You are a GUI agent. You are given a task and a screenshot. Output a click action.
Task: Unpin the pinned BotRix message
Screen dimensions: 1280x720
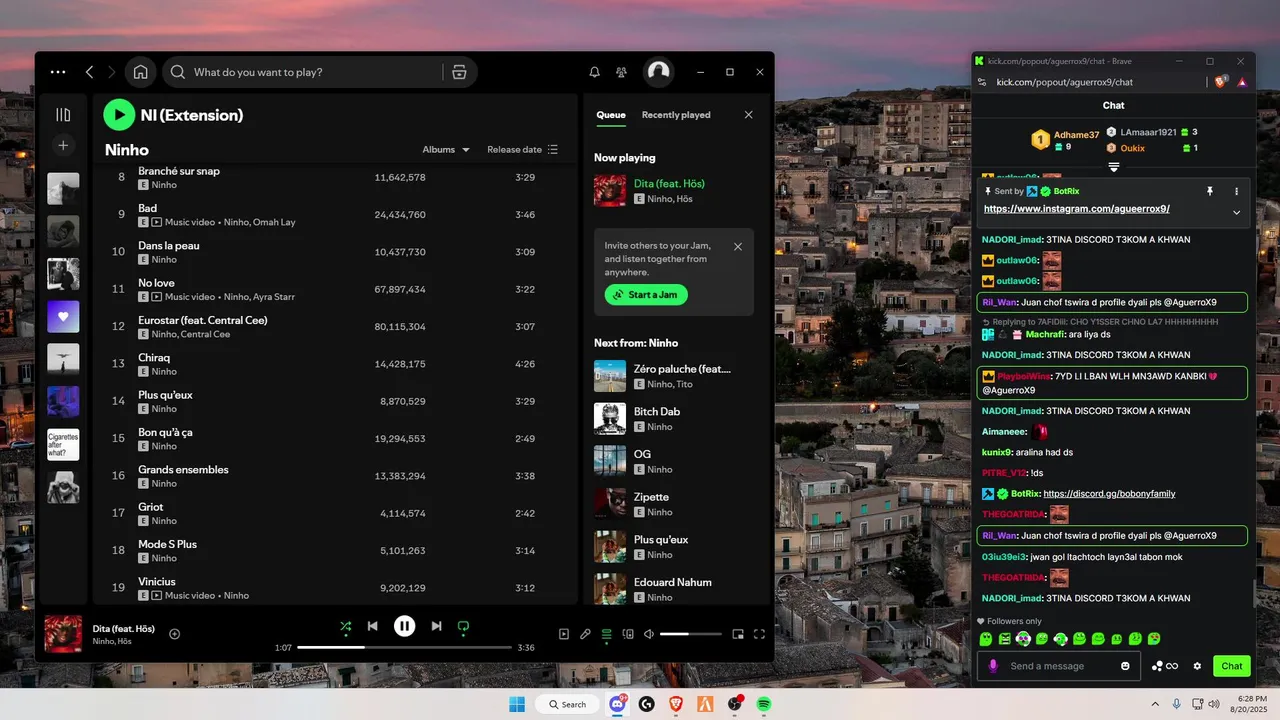tap(1209, 191)
